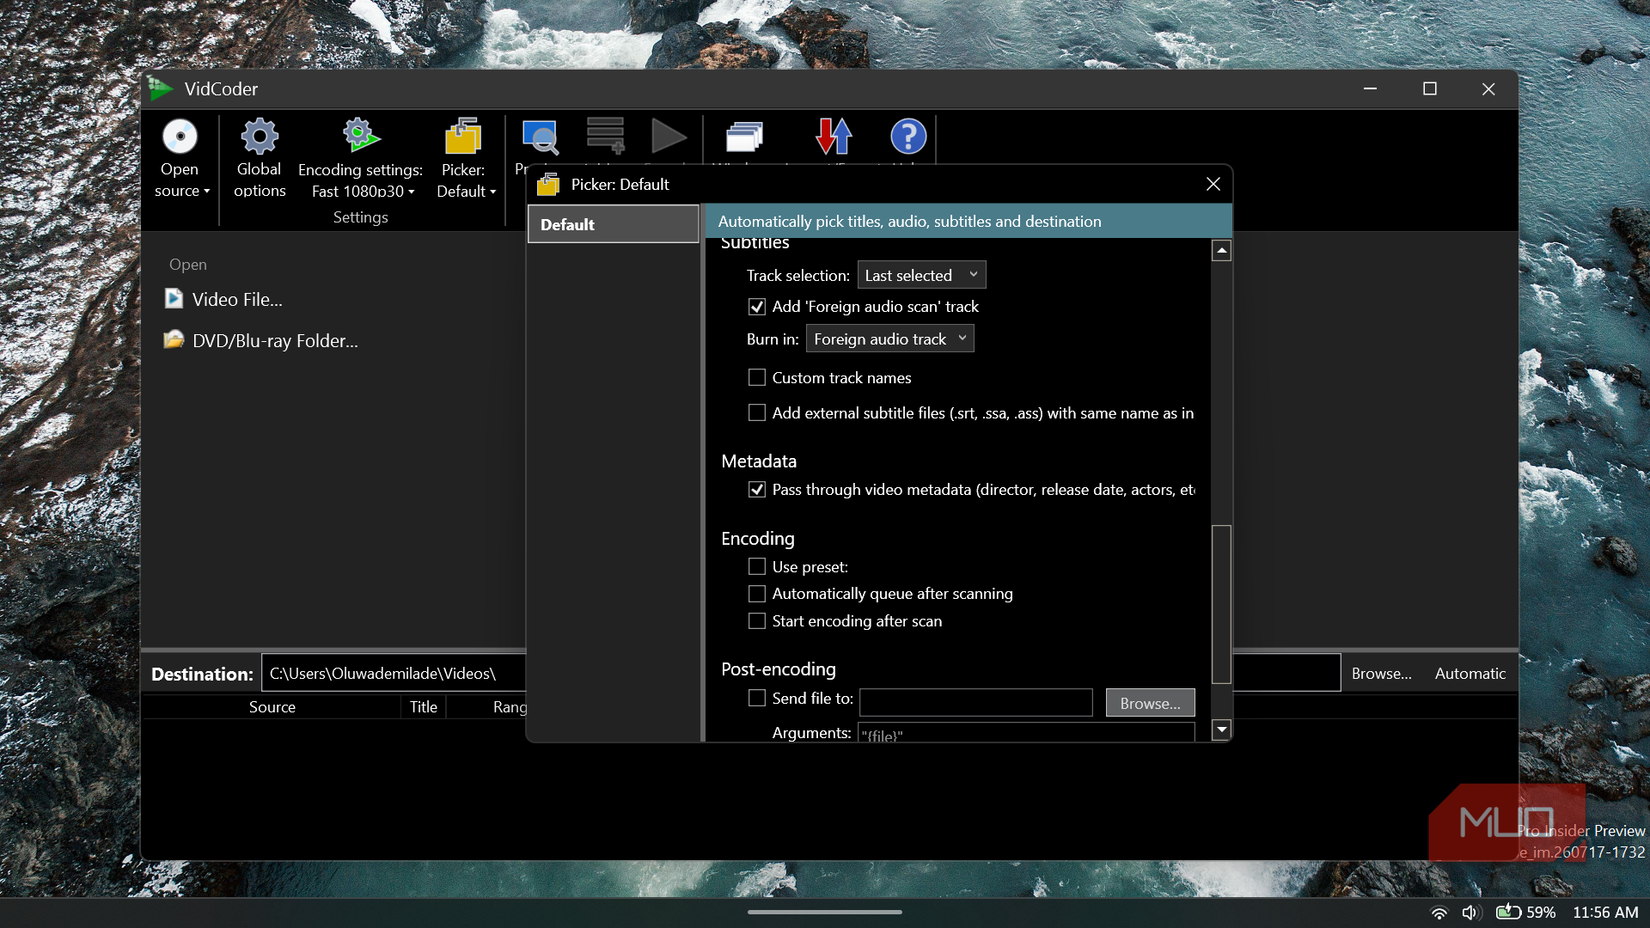
Task: Click destination Browse... button in main window
Action: [x=1381, y=673]
